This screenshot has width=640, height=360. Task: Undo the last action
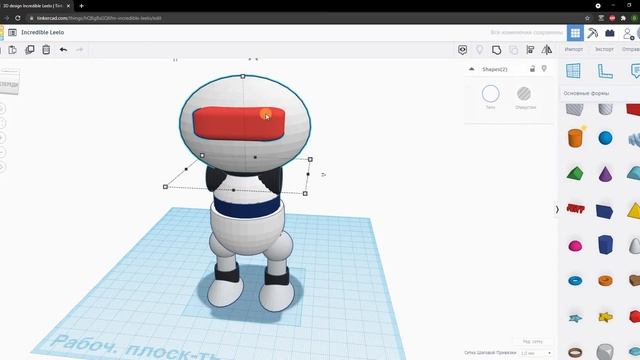[x=63, y=50]
